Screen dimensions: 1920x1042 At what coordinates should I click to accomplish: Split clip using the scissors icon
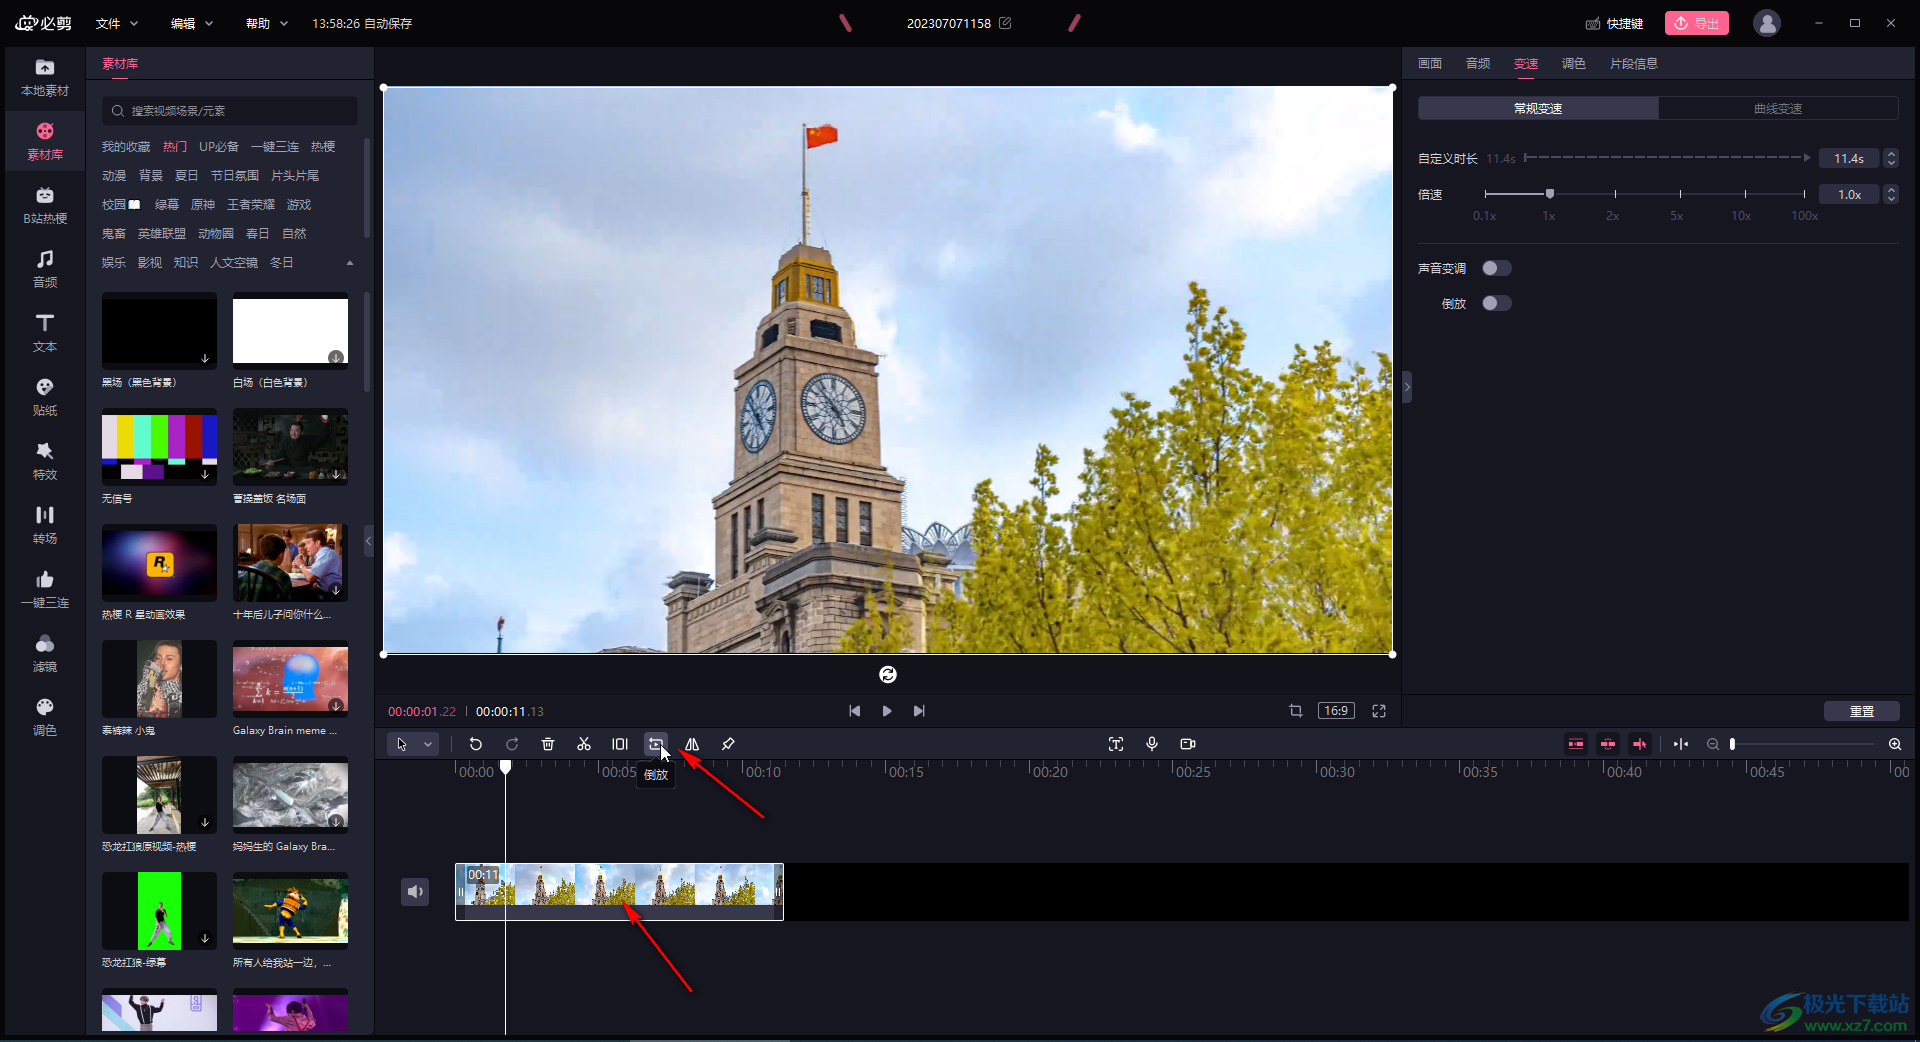[584, 744]
